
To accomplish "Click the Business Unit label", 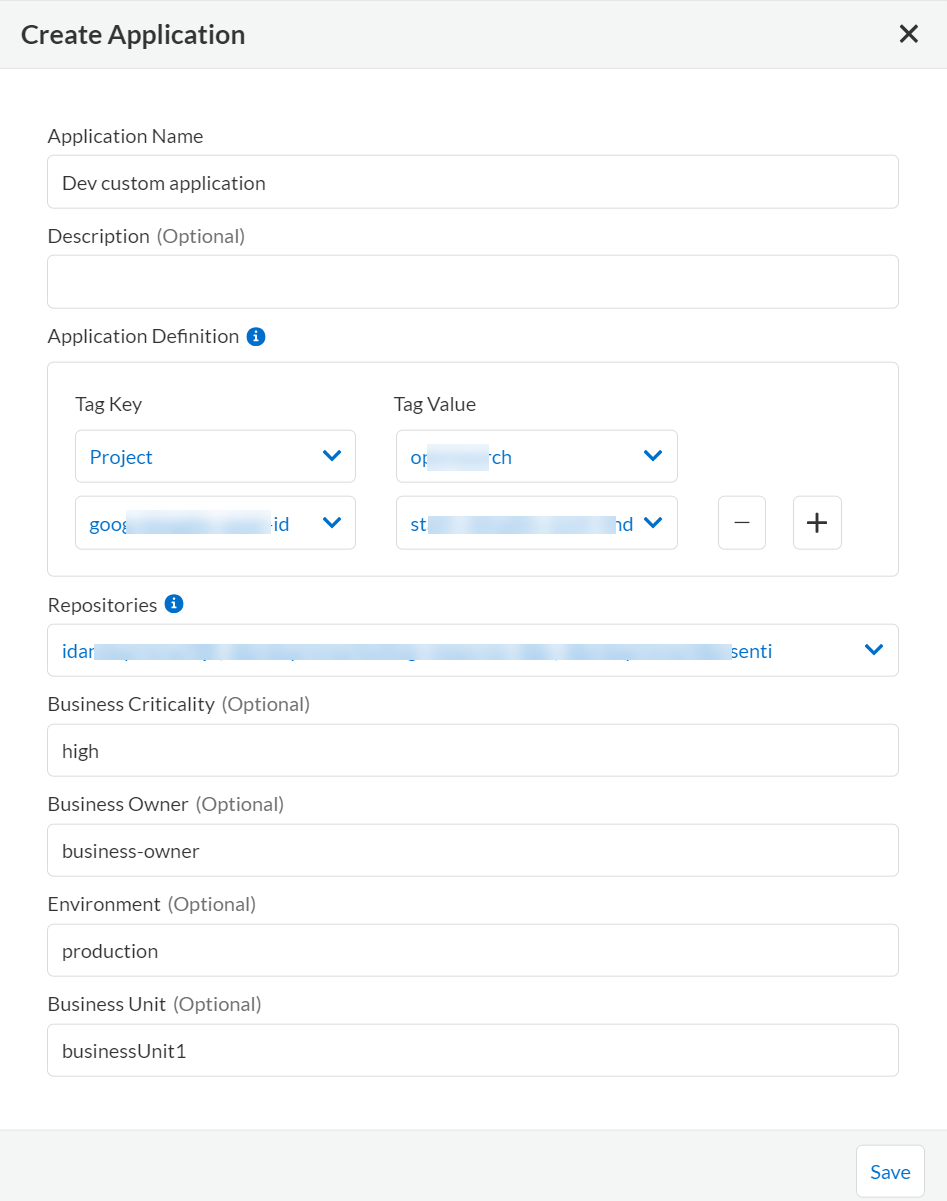I will click(107, 1005).
